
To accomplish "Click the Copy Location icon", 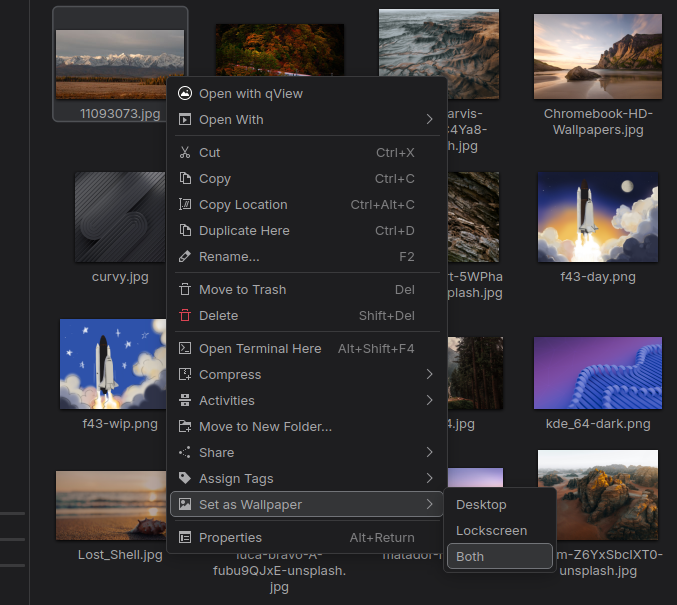I will click(185, 204).
